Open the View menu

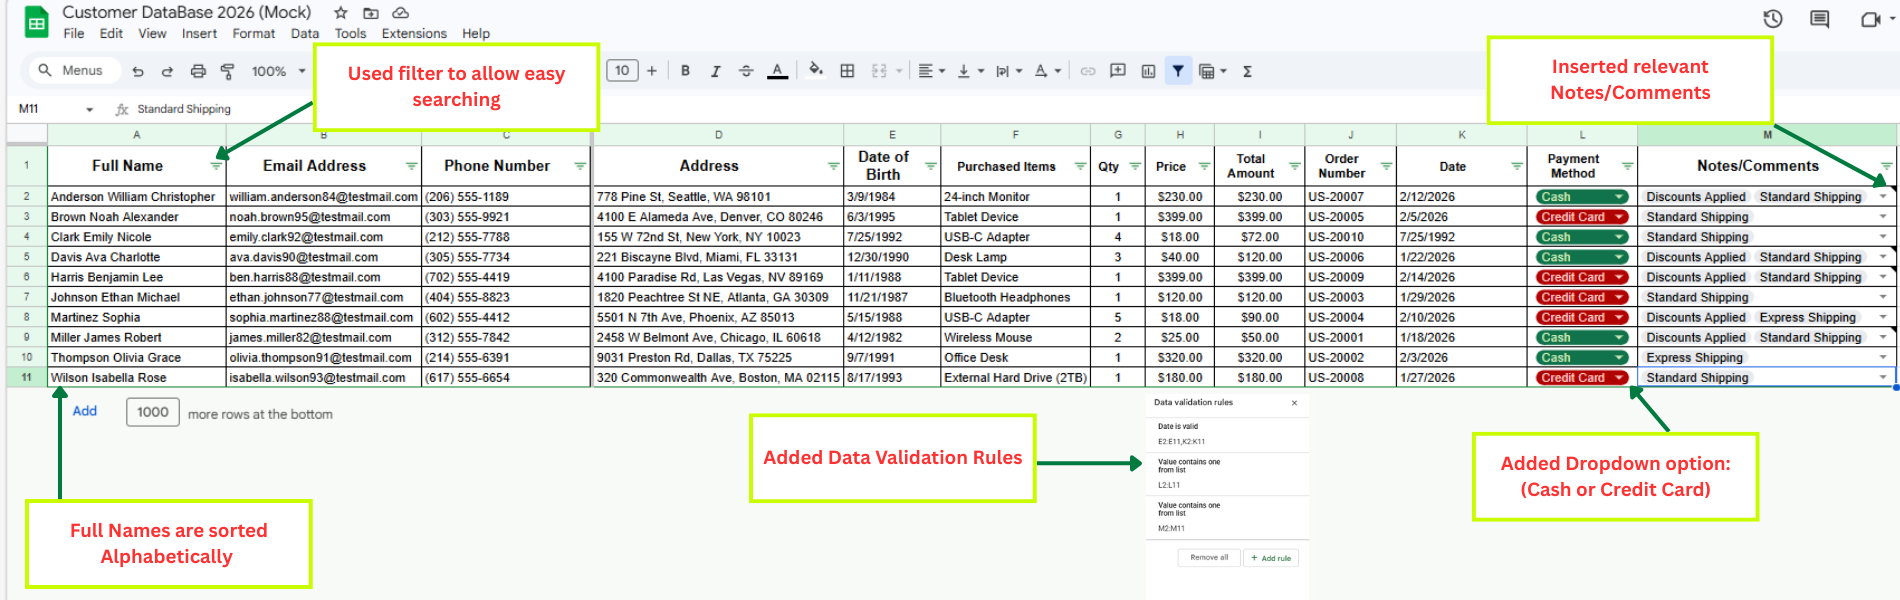[152, 33]
